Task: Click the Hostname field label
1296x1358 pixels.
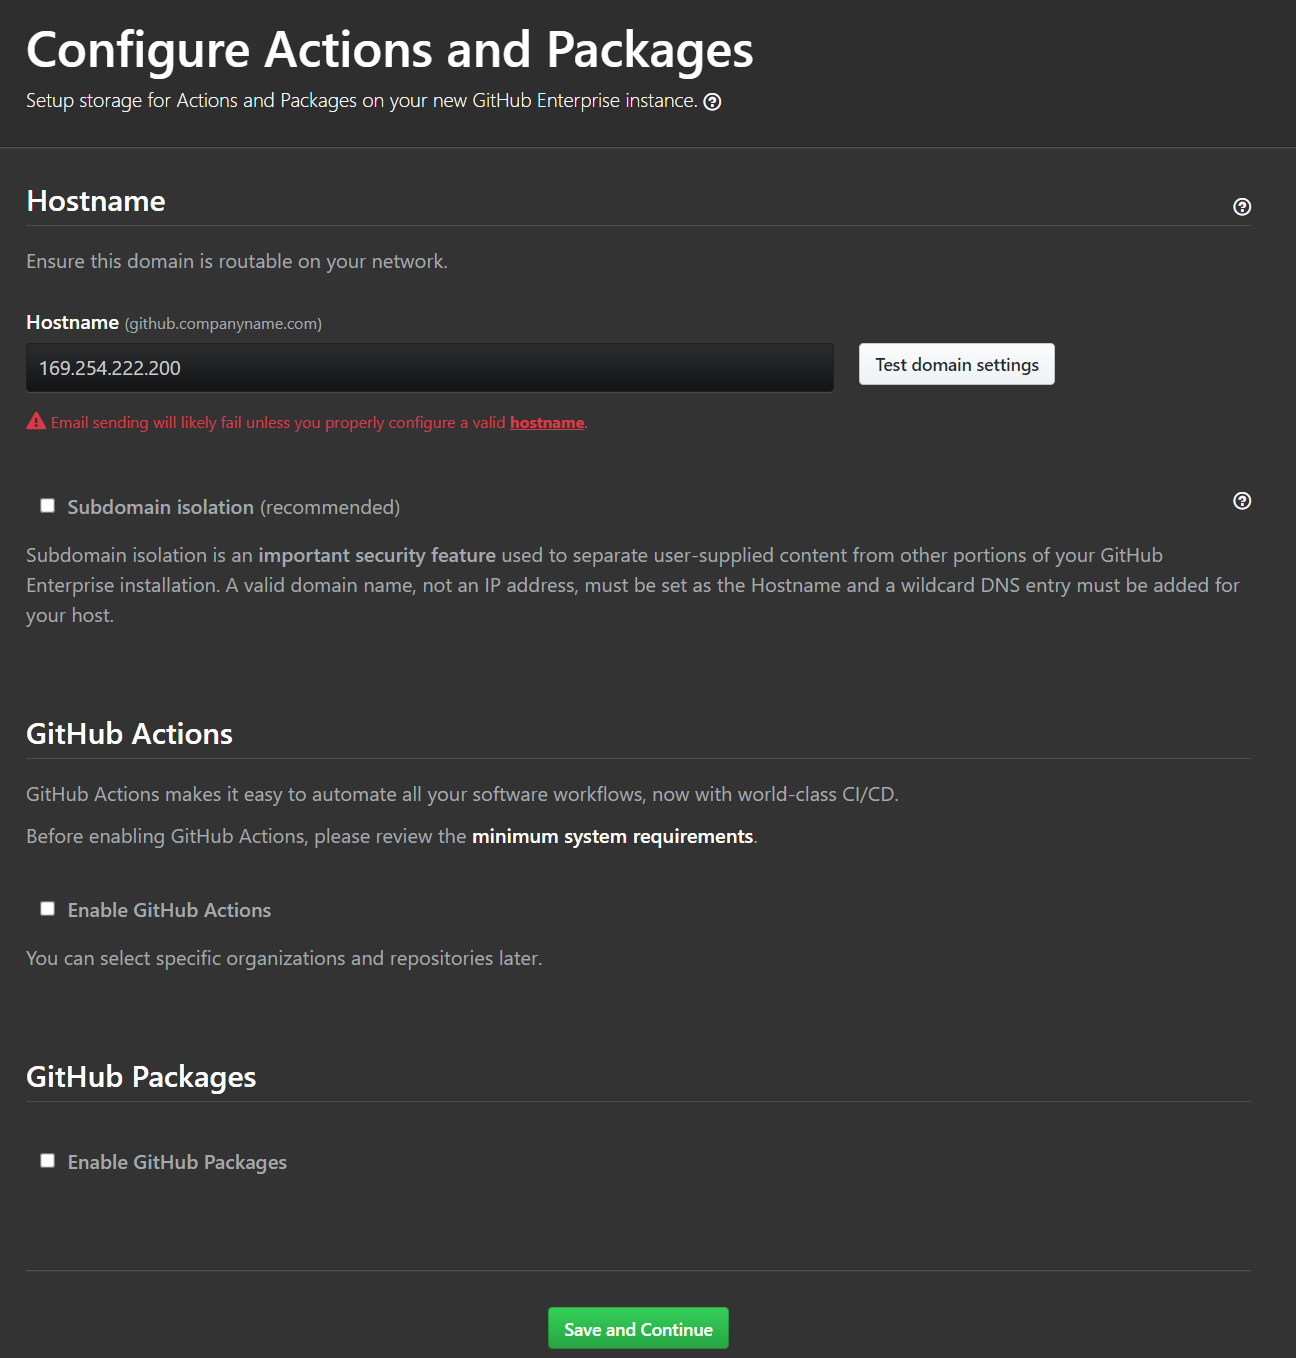Action: coord(72,322)
